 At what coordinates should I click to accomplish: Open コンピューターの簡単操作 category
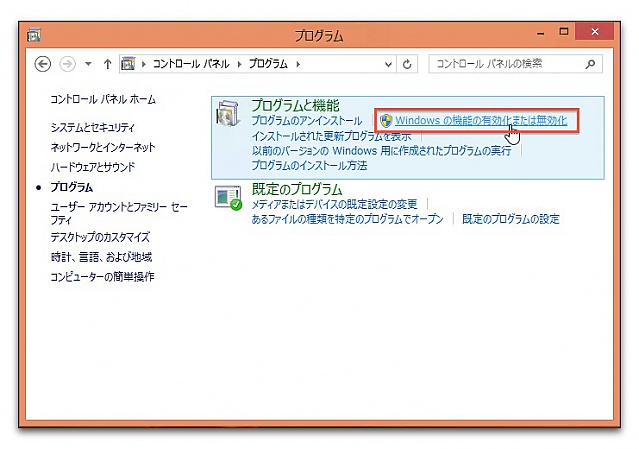102,277
